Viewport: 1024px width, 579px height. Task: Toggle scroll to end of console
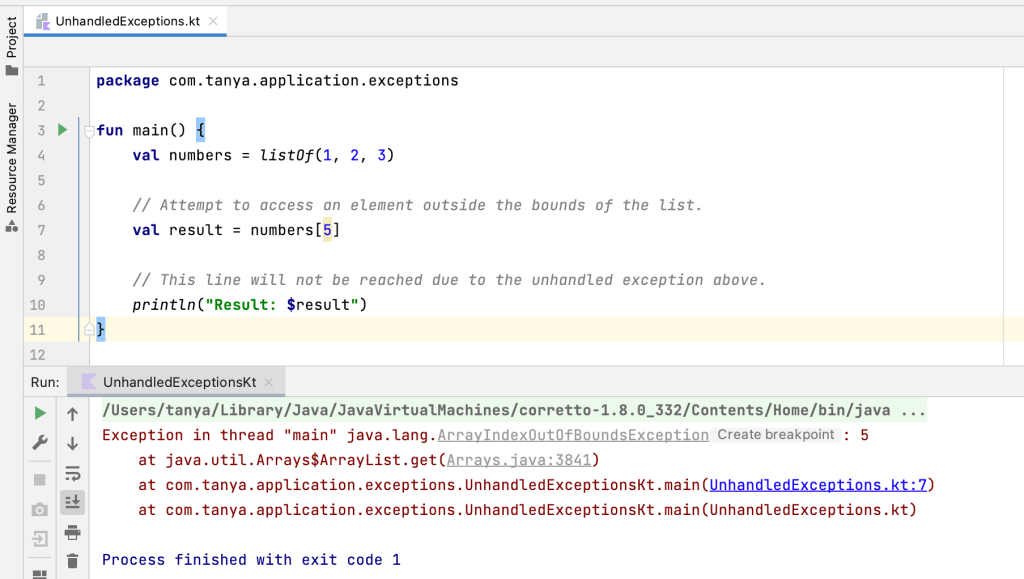(72, 502)
